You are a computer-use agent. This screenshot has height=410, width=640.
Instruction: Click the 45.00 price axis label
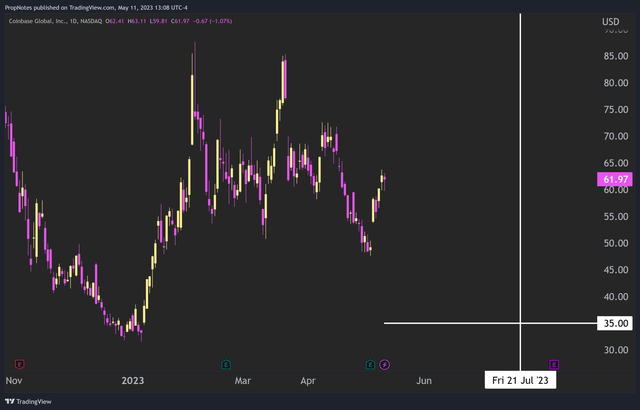point(616,270)
